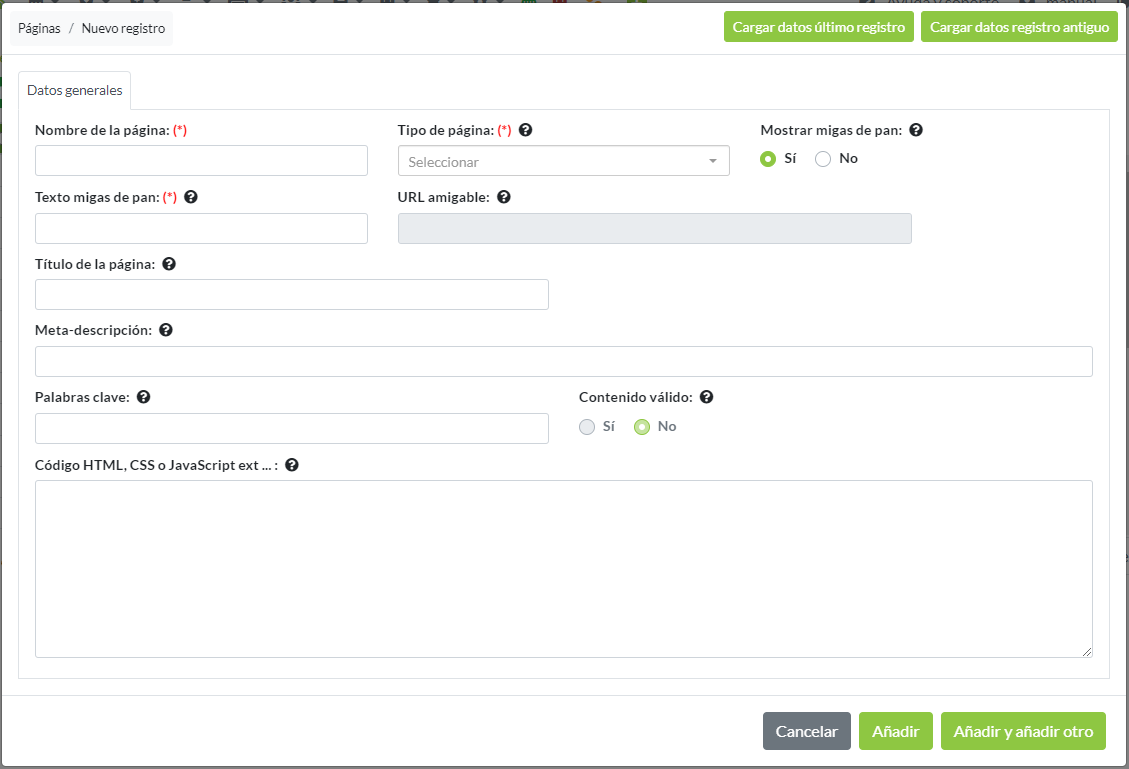Click help icon beside Mostrar migas de pan
The image size is (1129, 769).
click(x=916, y=130)
